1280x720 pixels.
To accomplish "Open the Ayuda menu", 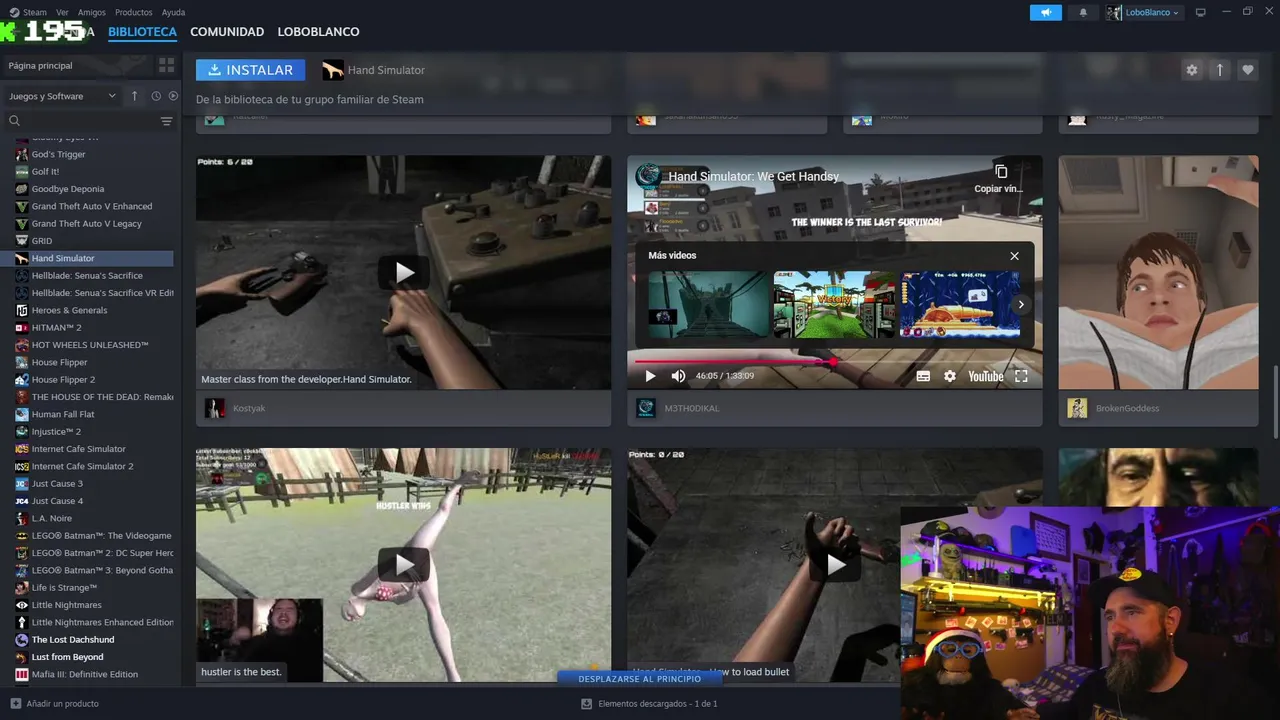I will tap(173, 12).
